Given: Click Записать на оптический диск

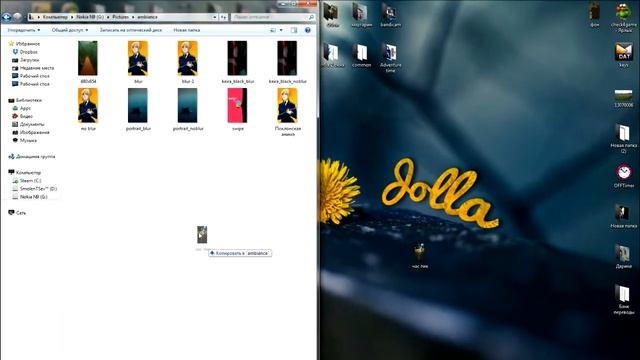Looking at the screenshot, I should tap(131, 30).
